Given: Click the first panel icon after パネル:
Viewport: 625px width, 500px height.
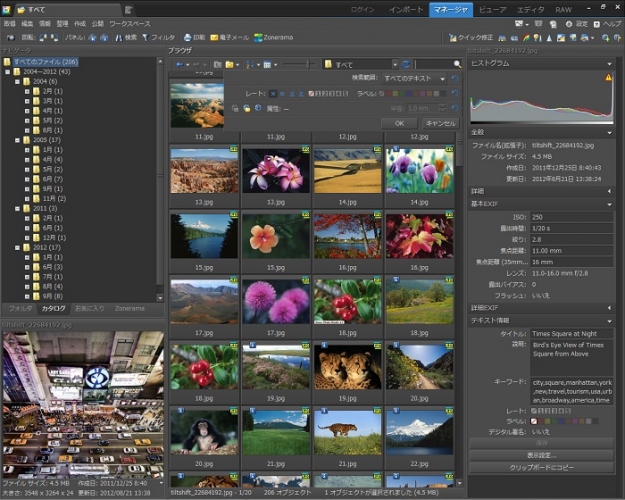Looking at the screenshot, I should tap(92, 37).
